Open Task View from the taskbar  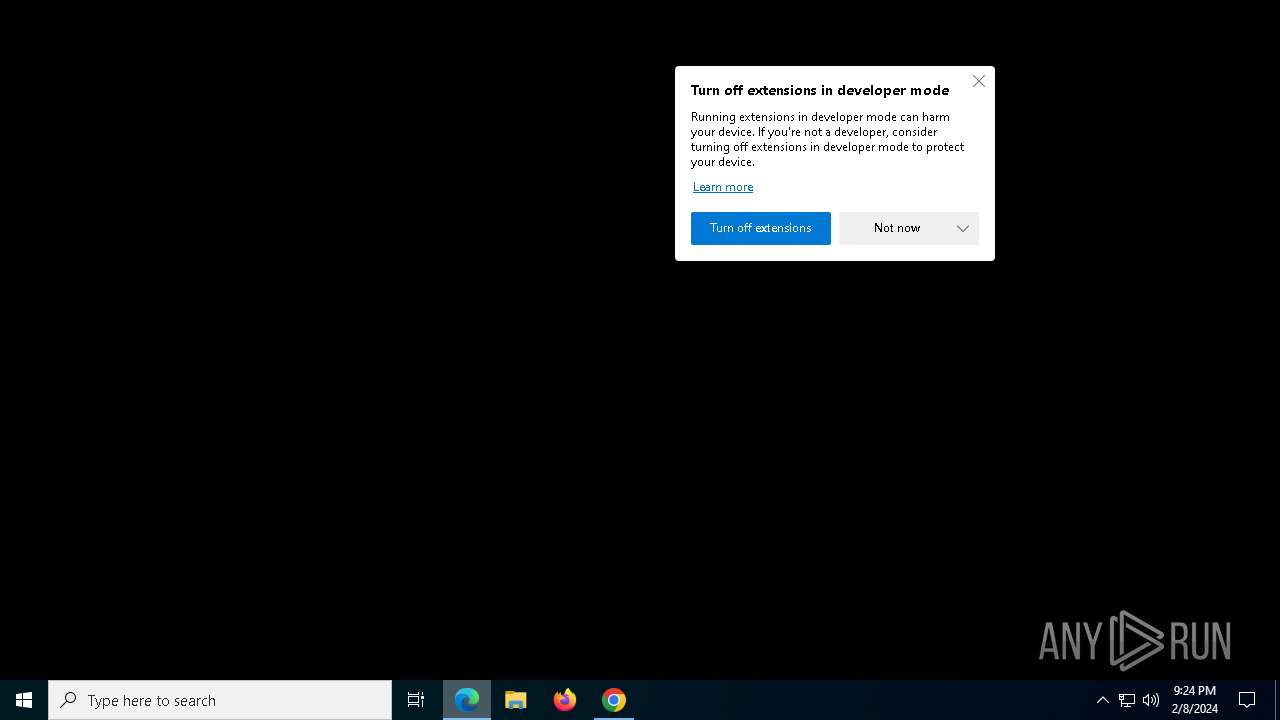pos(416,700)
